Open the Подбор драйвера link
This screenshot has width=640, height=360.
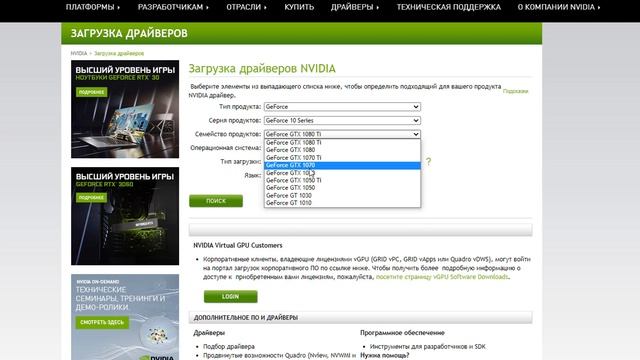click(229, 347)
